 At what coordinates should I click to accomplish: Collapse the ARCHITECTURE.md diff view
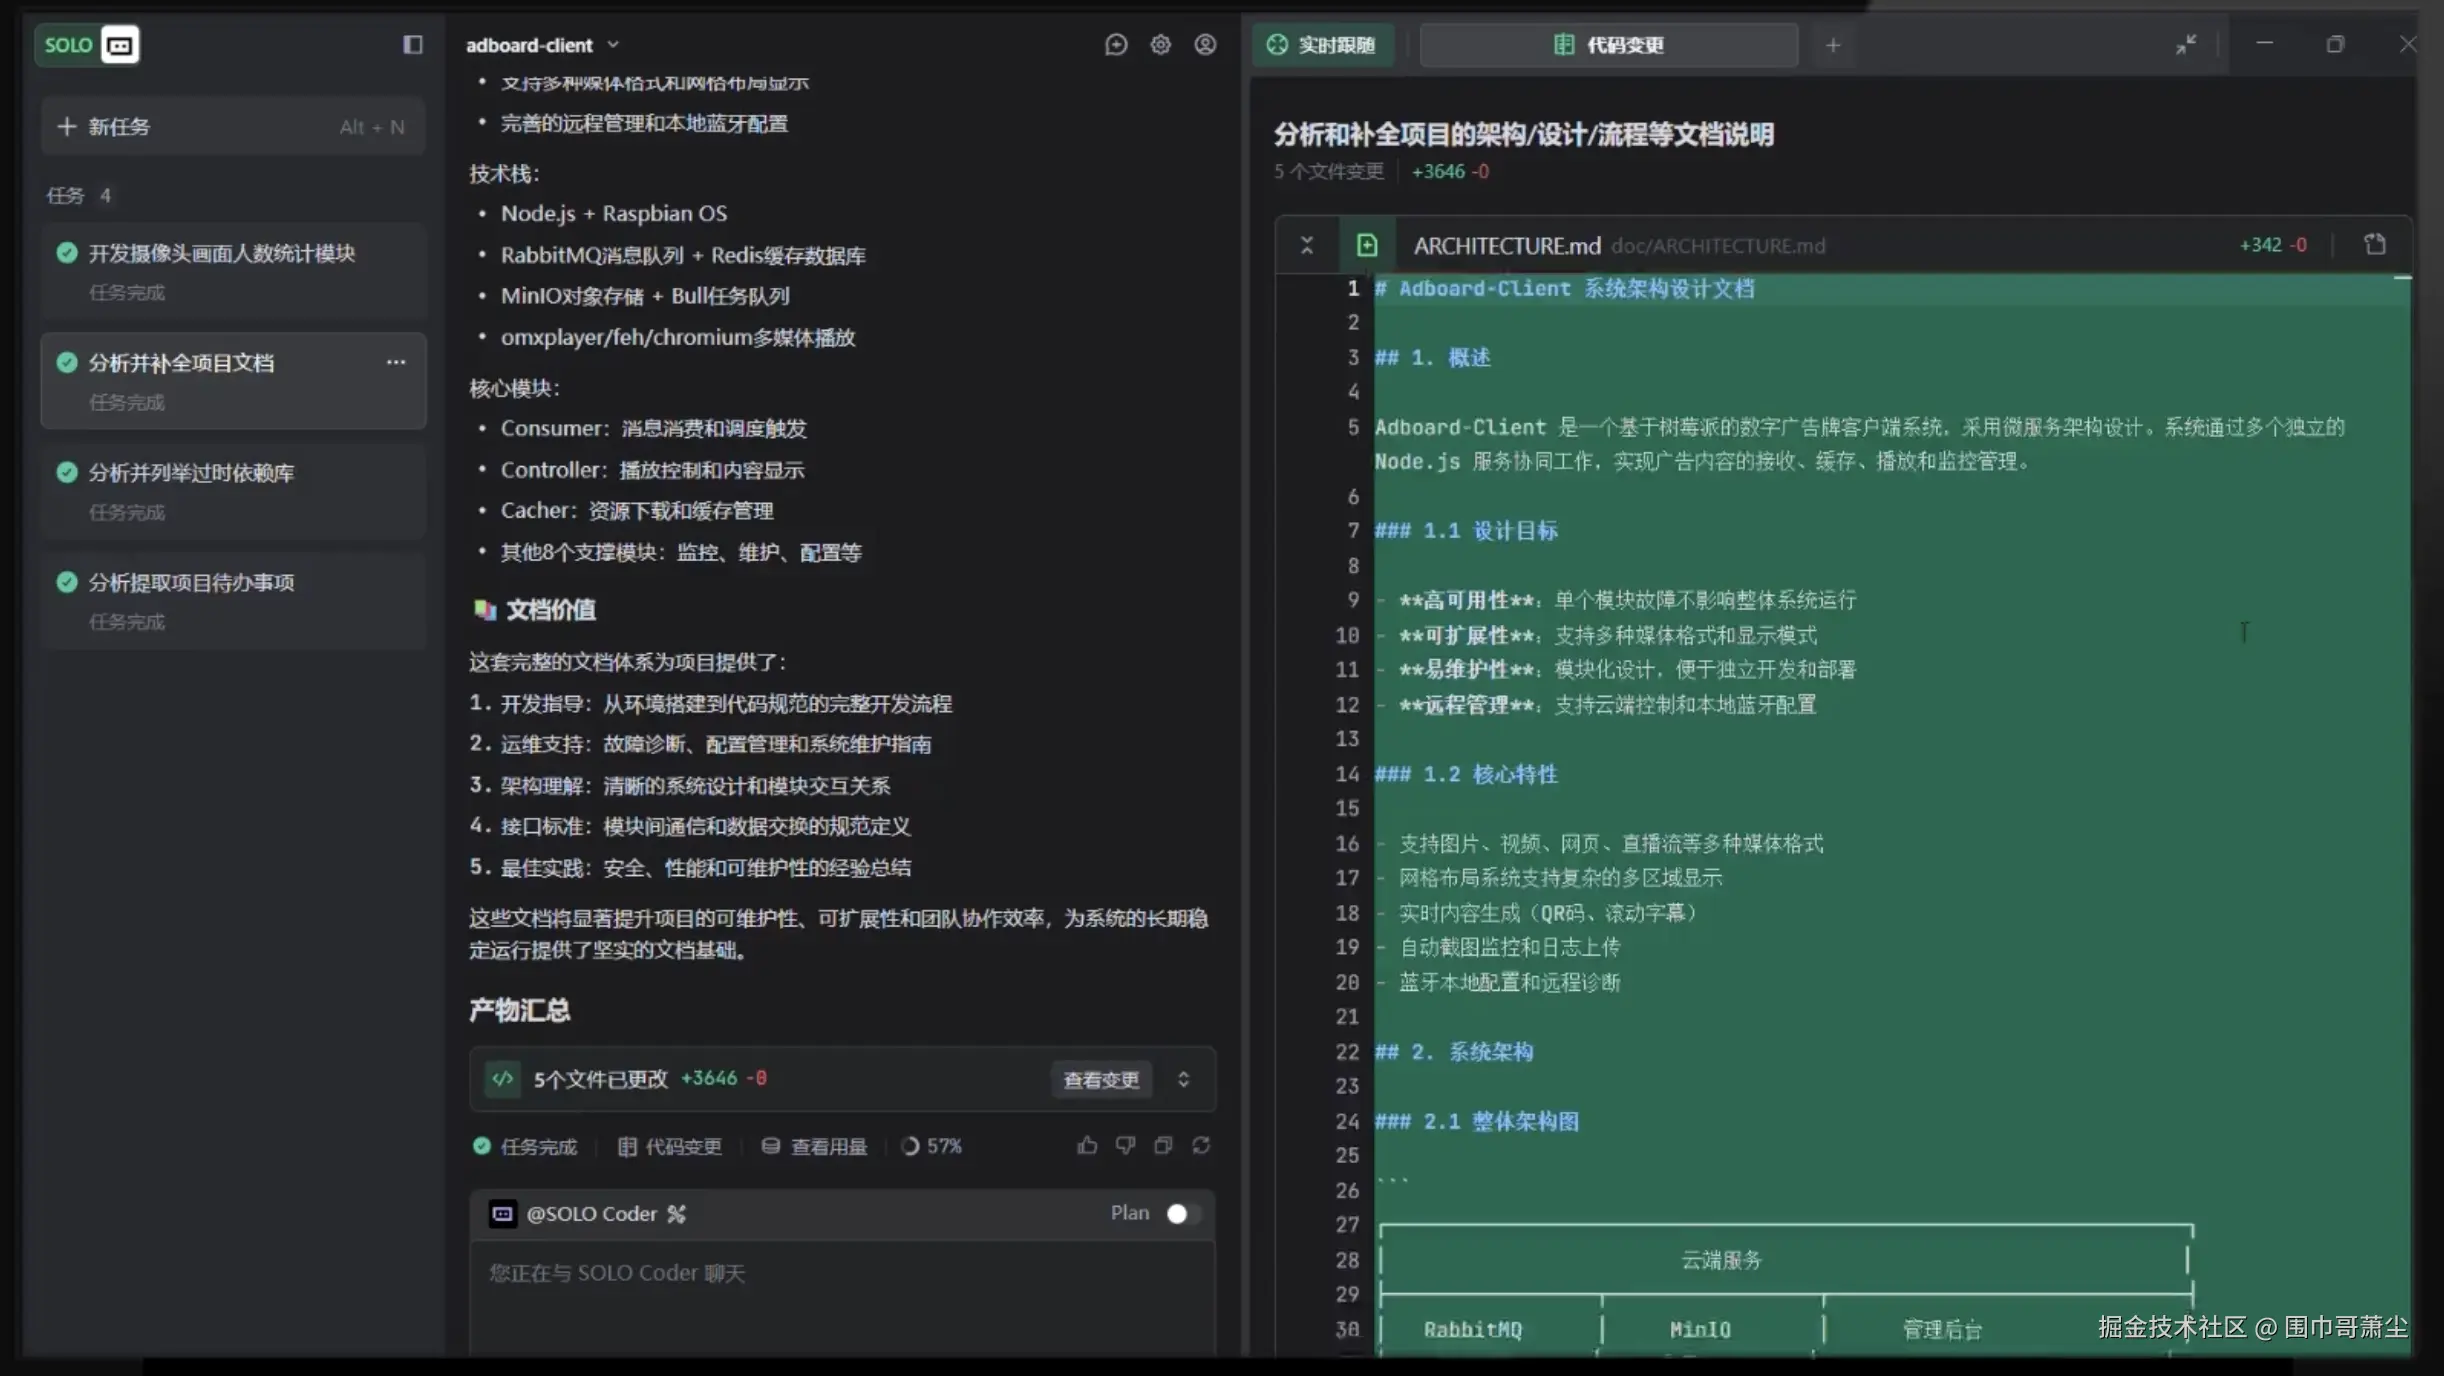(x=1306, y=245)
